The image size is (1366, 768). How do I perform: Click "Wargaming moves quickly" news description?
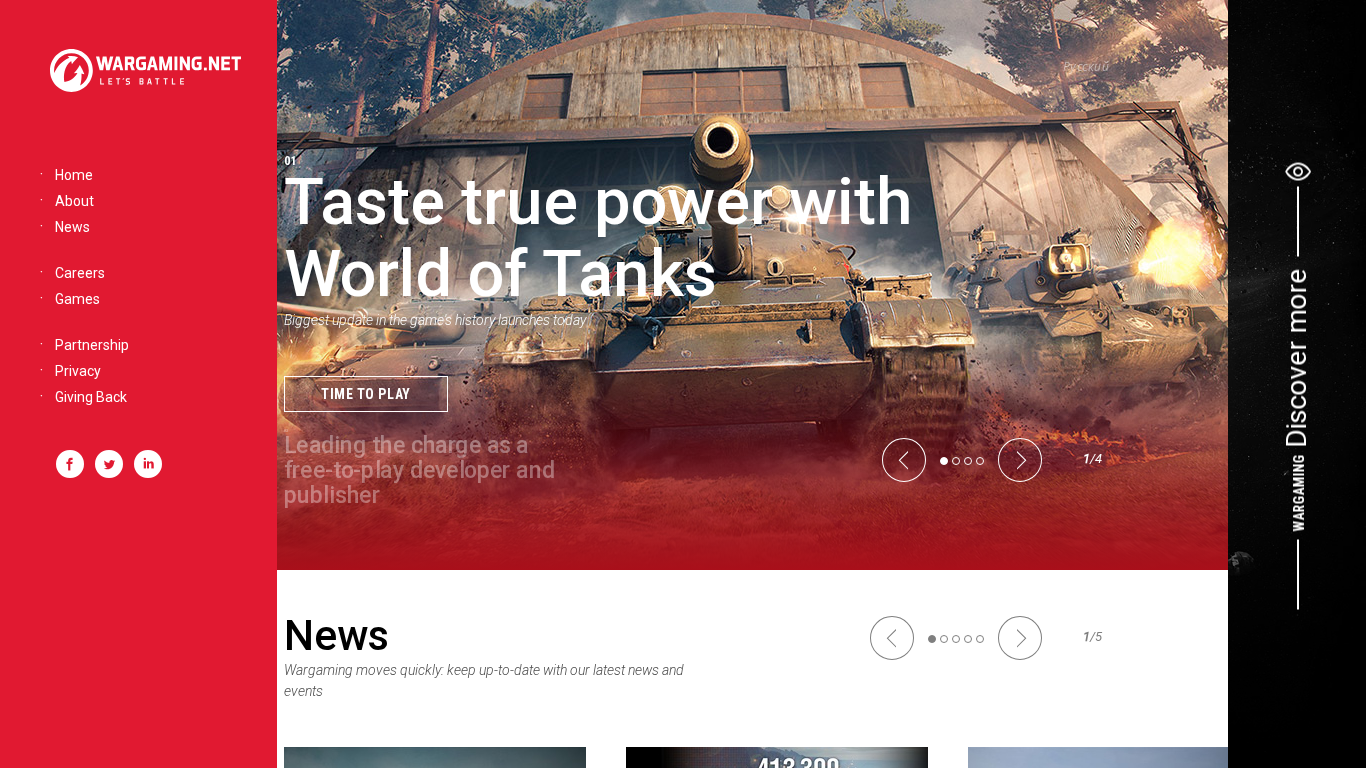484,680
